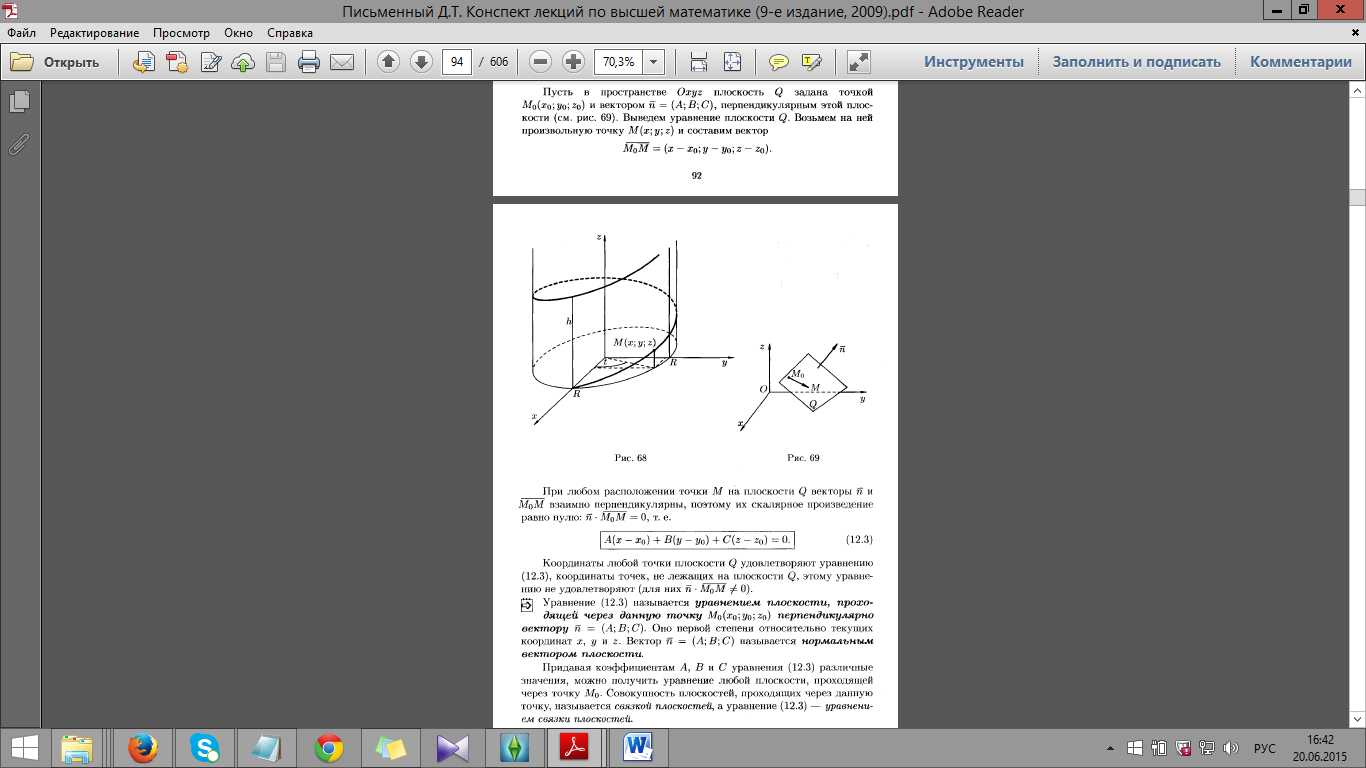The image size is (1366, 768).
Task: Open the zoom level dropdown arrow
Action: [654, 62]
